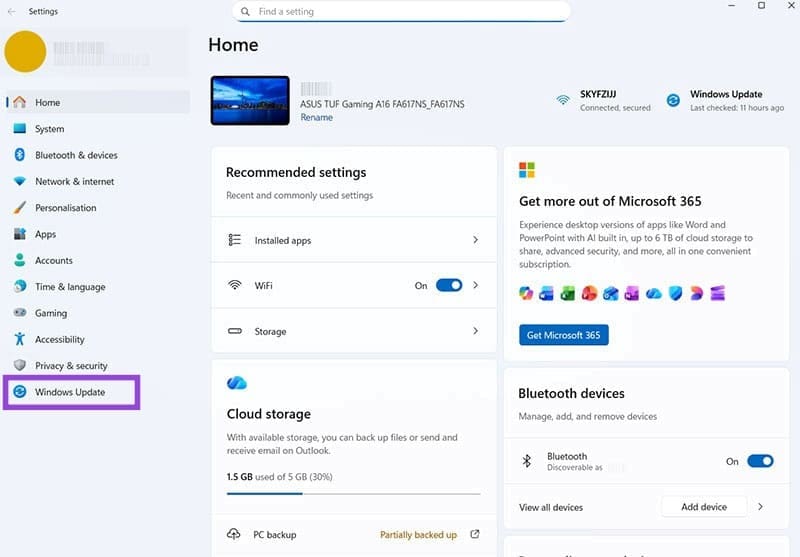Click the Microsoft four-square logo
Screen dimensions: 800x557
527,170
